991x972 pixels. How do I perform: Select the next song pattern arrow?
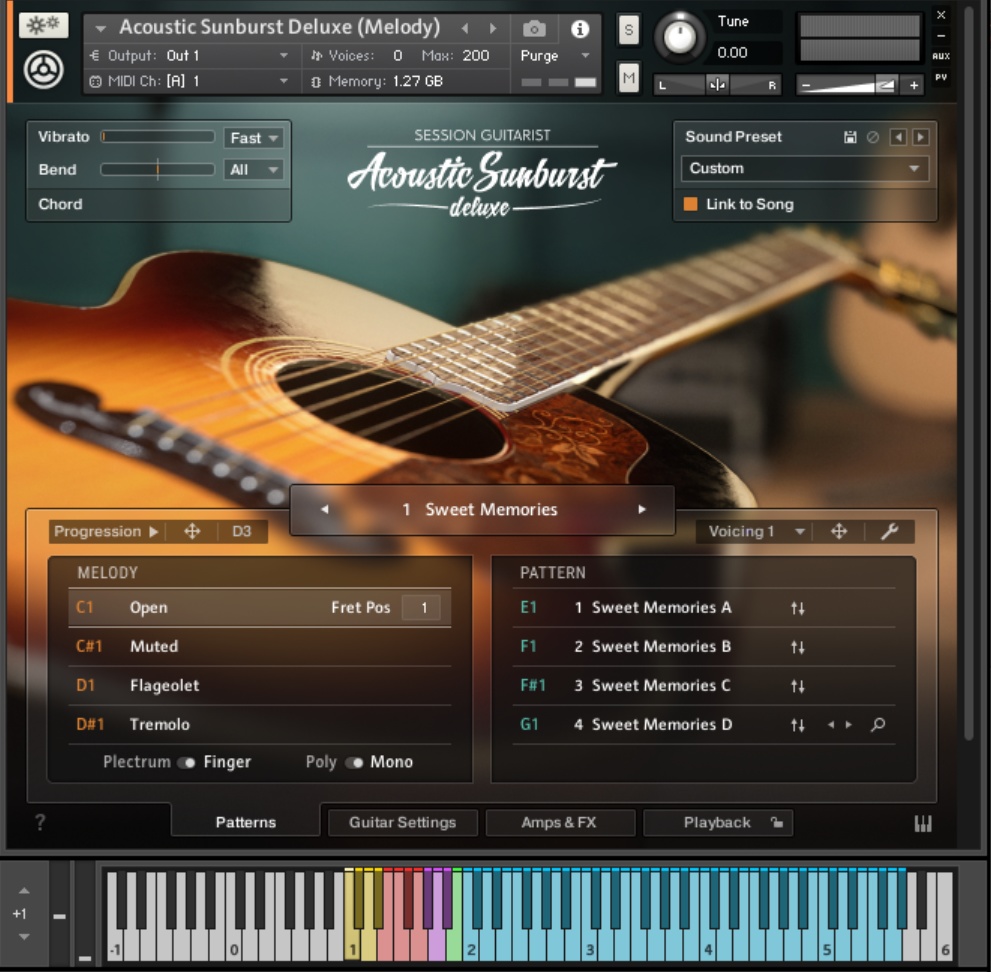[x=642, y=509]
